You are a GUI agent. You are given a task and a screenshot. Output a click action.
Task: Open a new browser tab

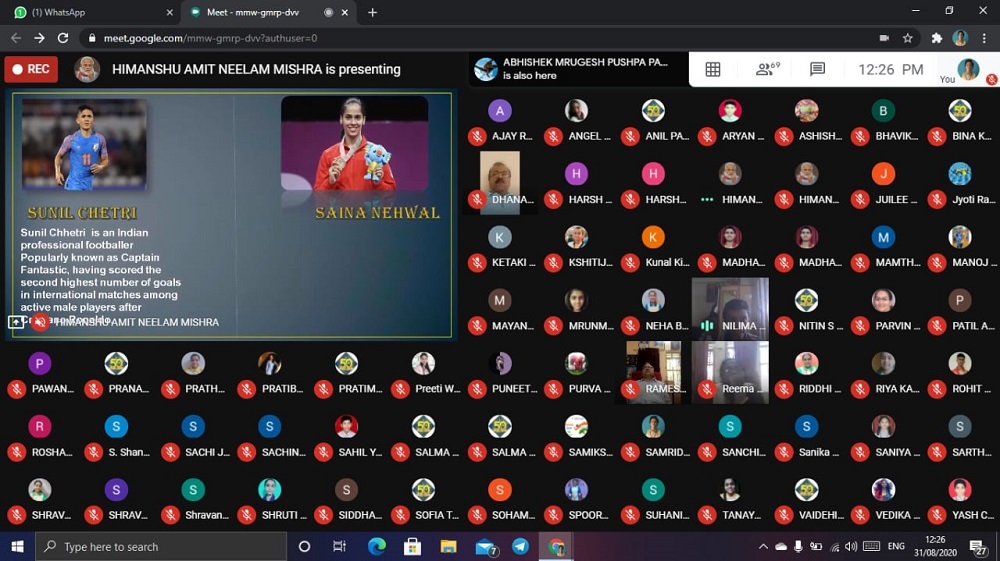(x=373, y=12)
